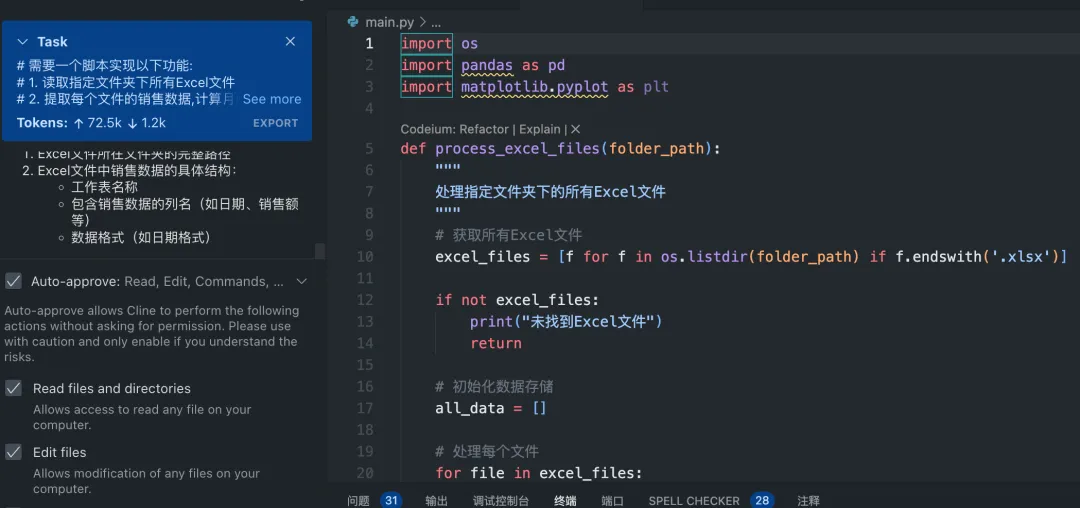
Task: Click 'excel_files =' assignment on line 10
Action: pos(493,257)
